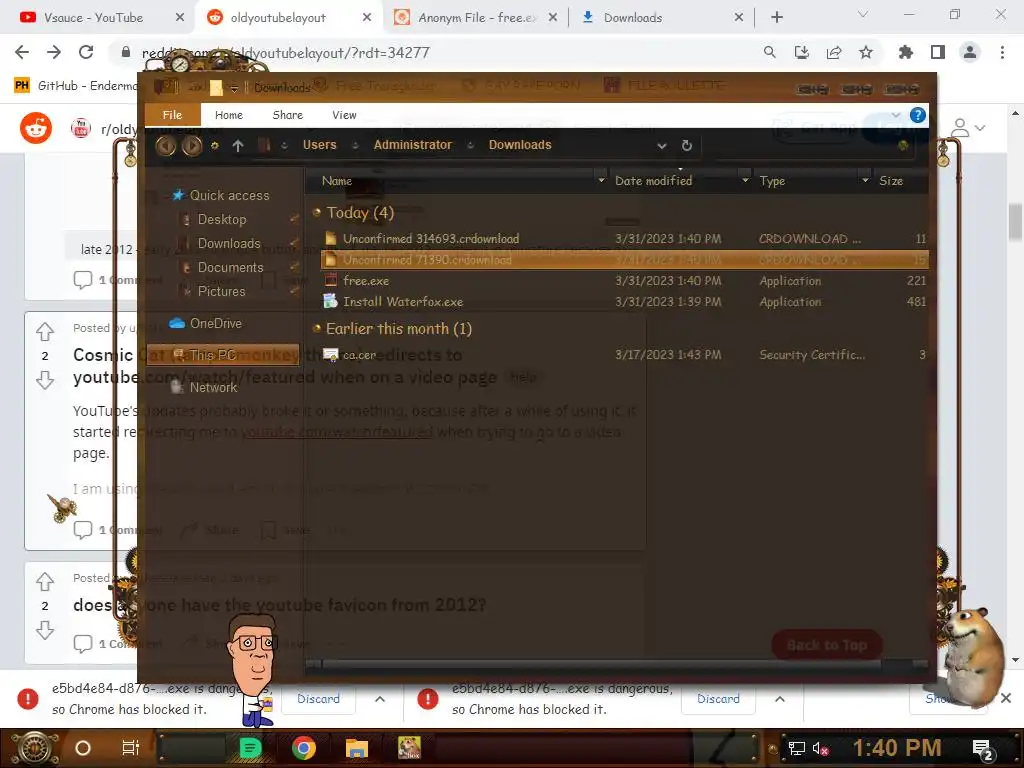Open Desktop in navigation pane
The height and width of the screenshot is (768, 1024).
pyautogui.click(x=221, y=219)
